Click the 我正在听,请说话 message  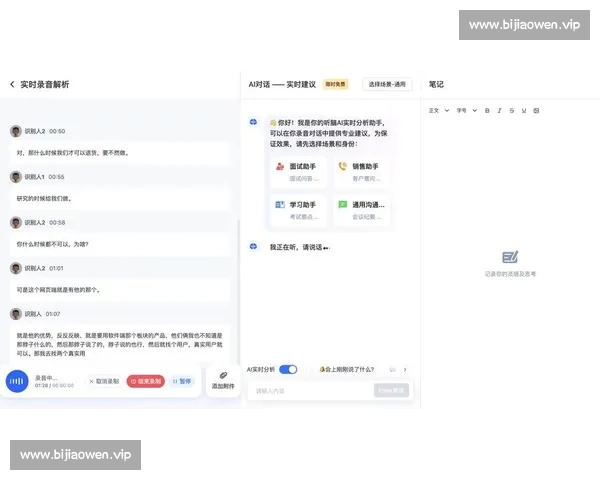[300, 247]
